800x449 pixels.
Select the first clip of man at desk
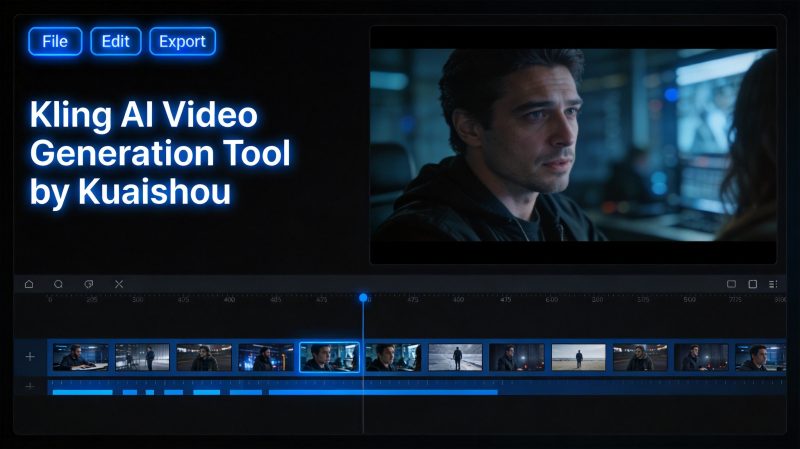tap(81, 357)
